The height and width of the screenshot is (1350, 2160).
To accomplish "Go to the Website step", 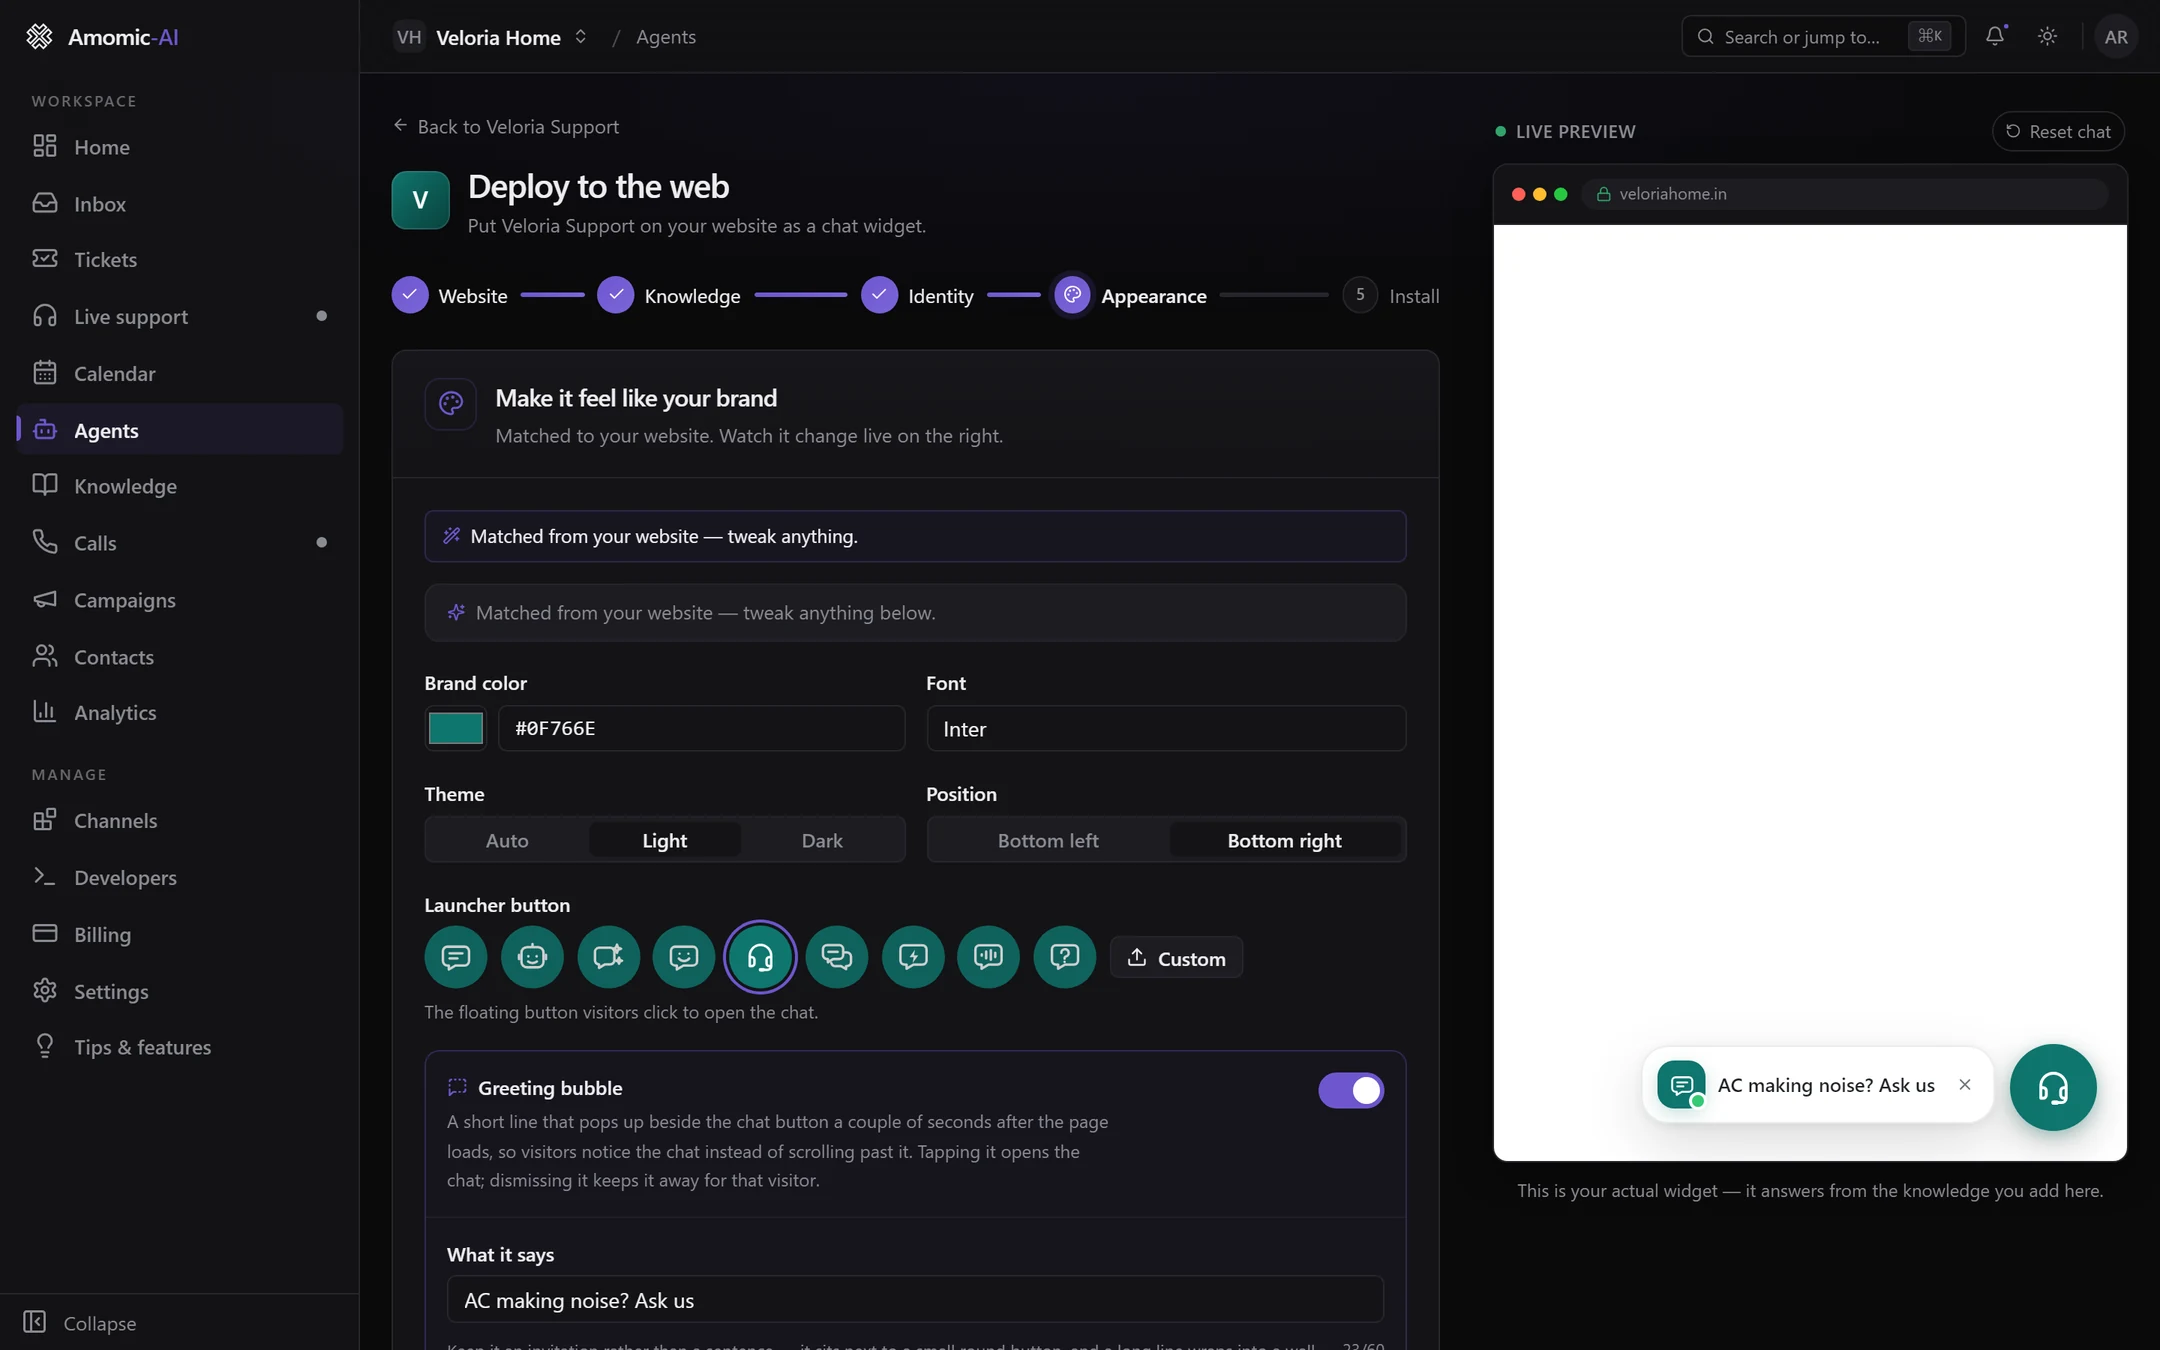I will (x=450, y=296).
